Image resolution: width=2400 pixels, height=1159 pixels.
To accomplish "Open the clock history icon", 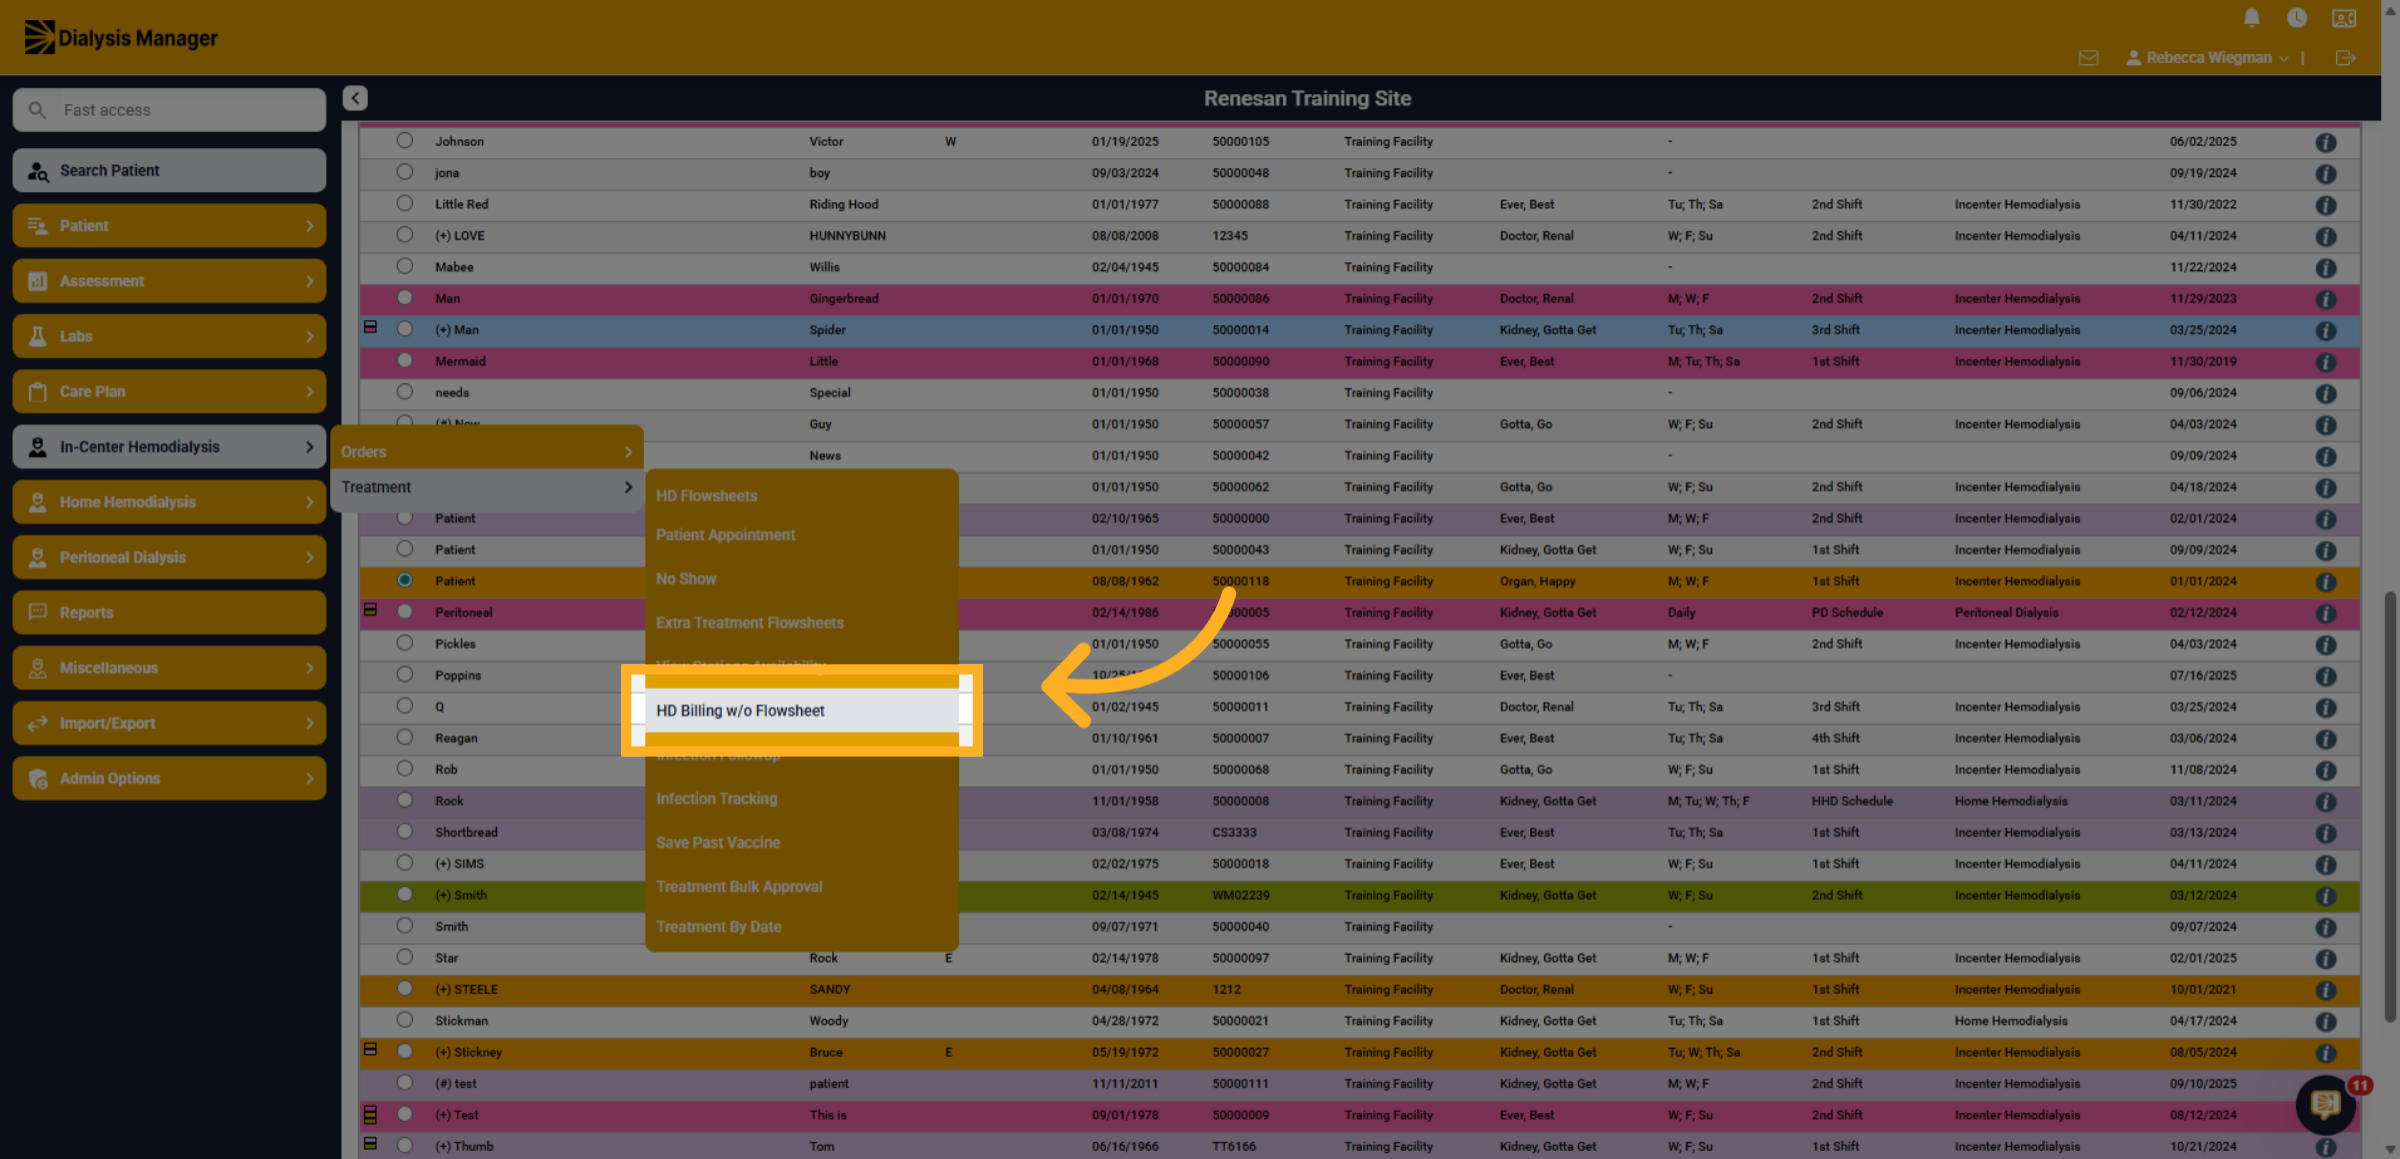I will point(2297,17).
